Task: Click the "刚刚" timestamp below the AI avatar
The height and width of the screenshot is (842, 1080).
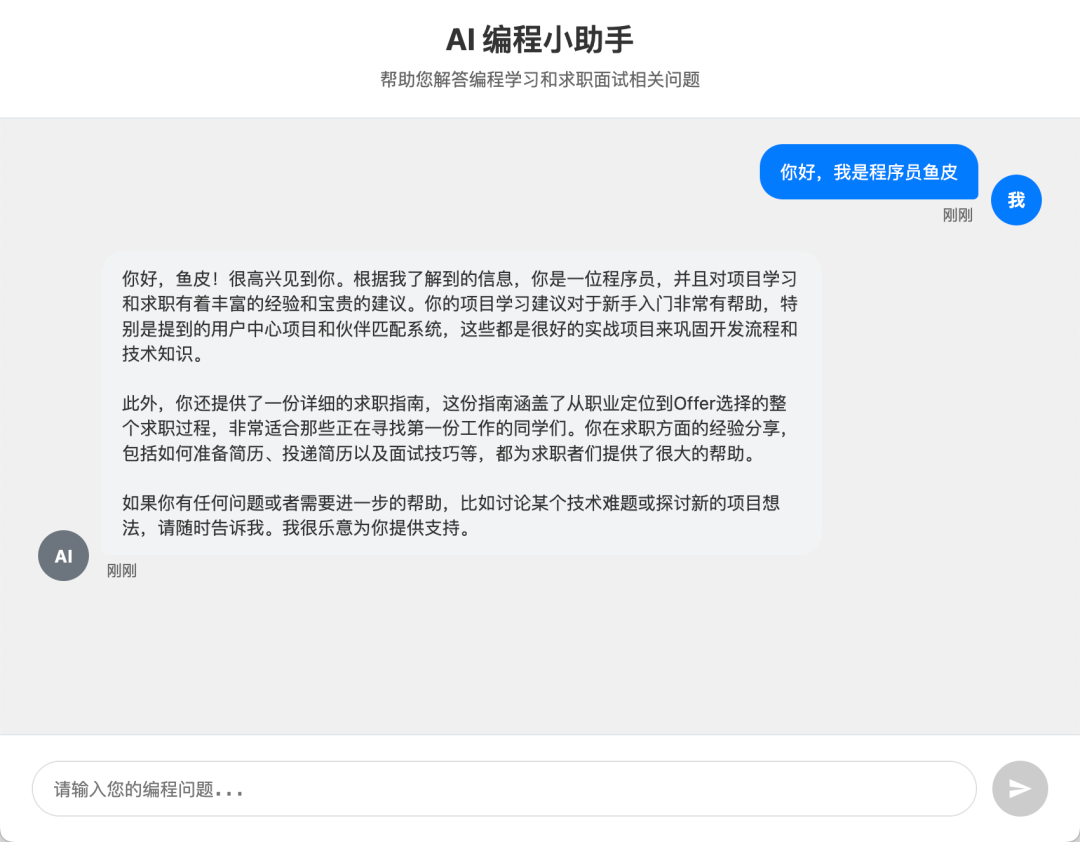Action: coord(122,571)
